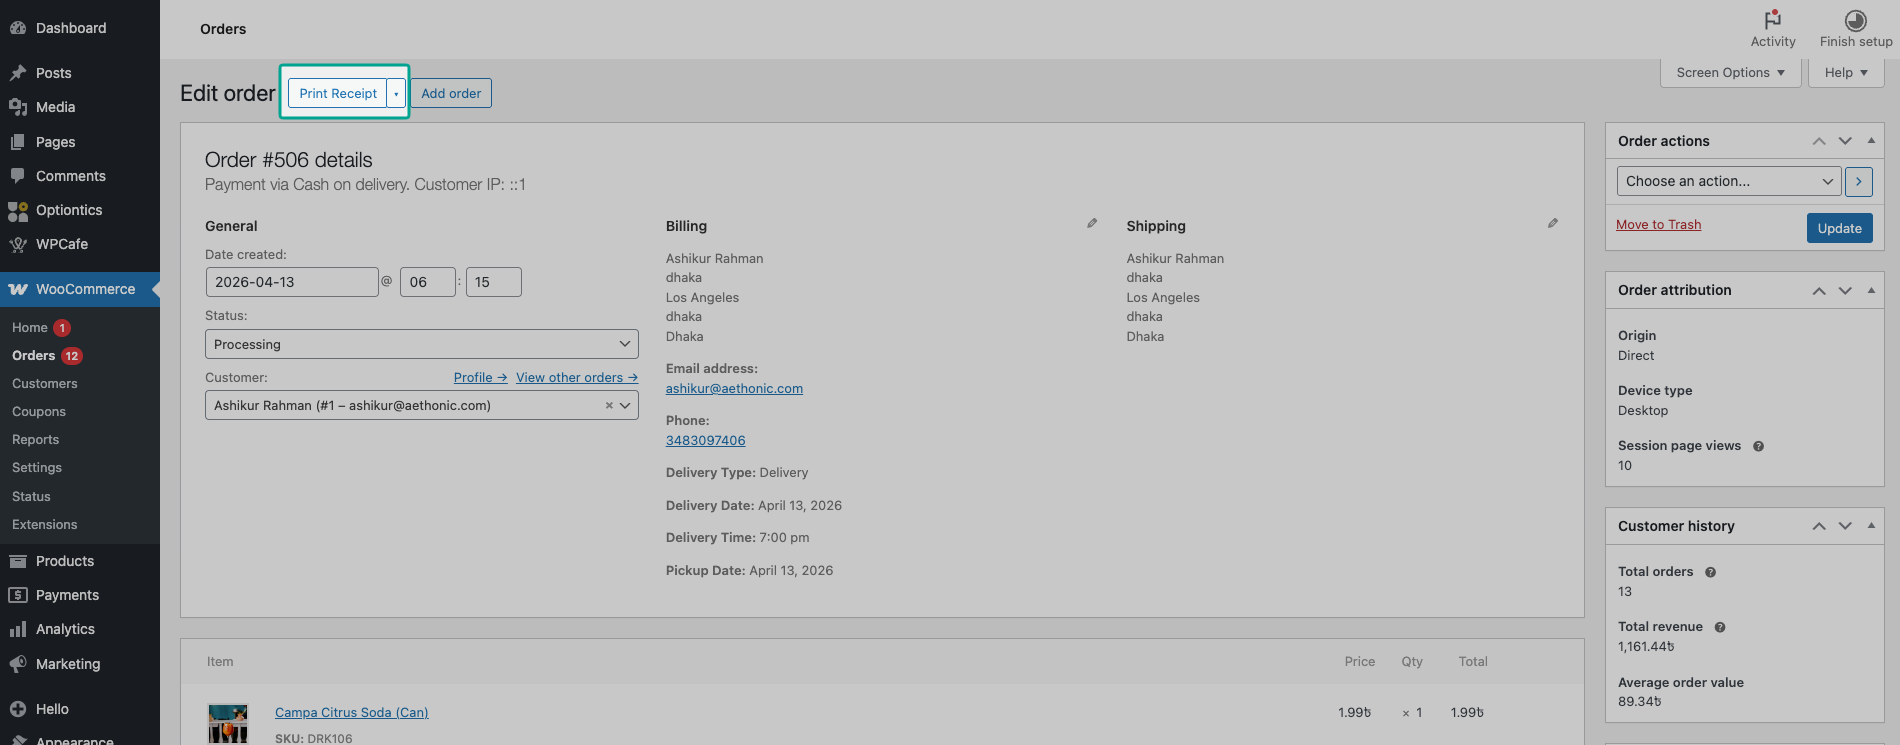Click the phone number 3483097406 link

coord(705,440)
